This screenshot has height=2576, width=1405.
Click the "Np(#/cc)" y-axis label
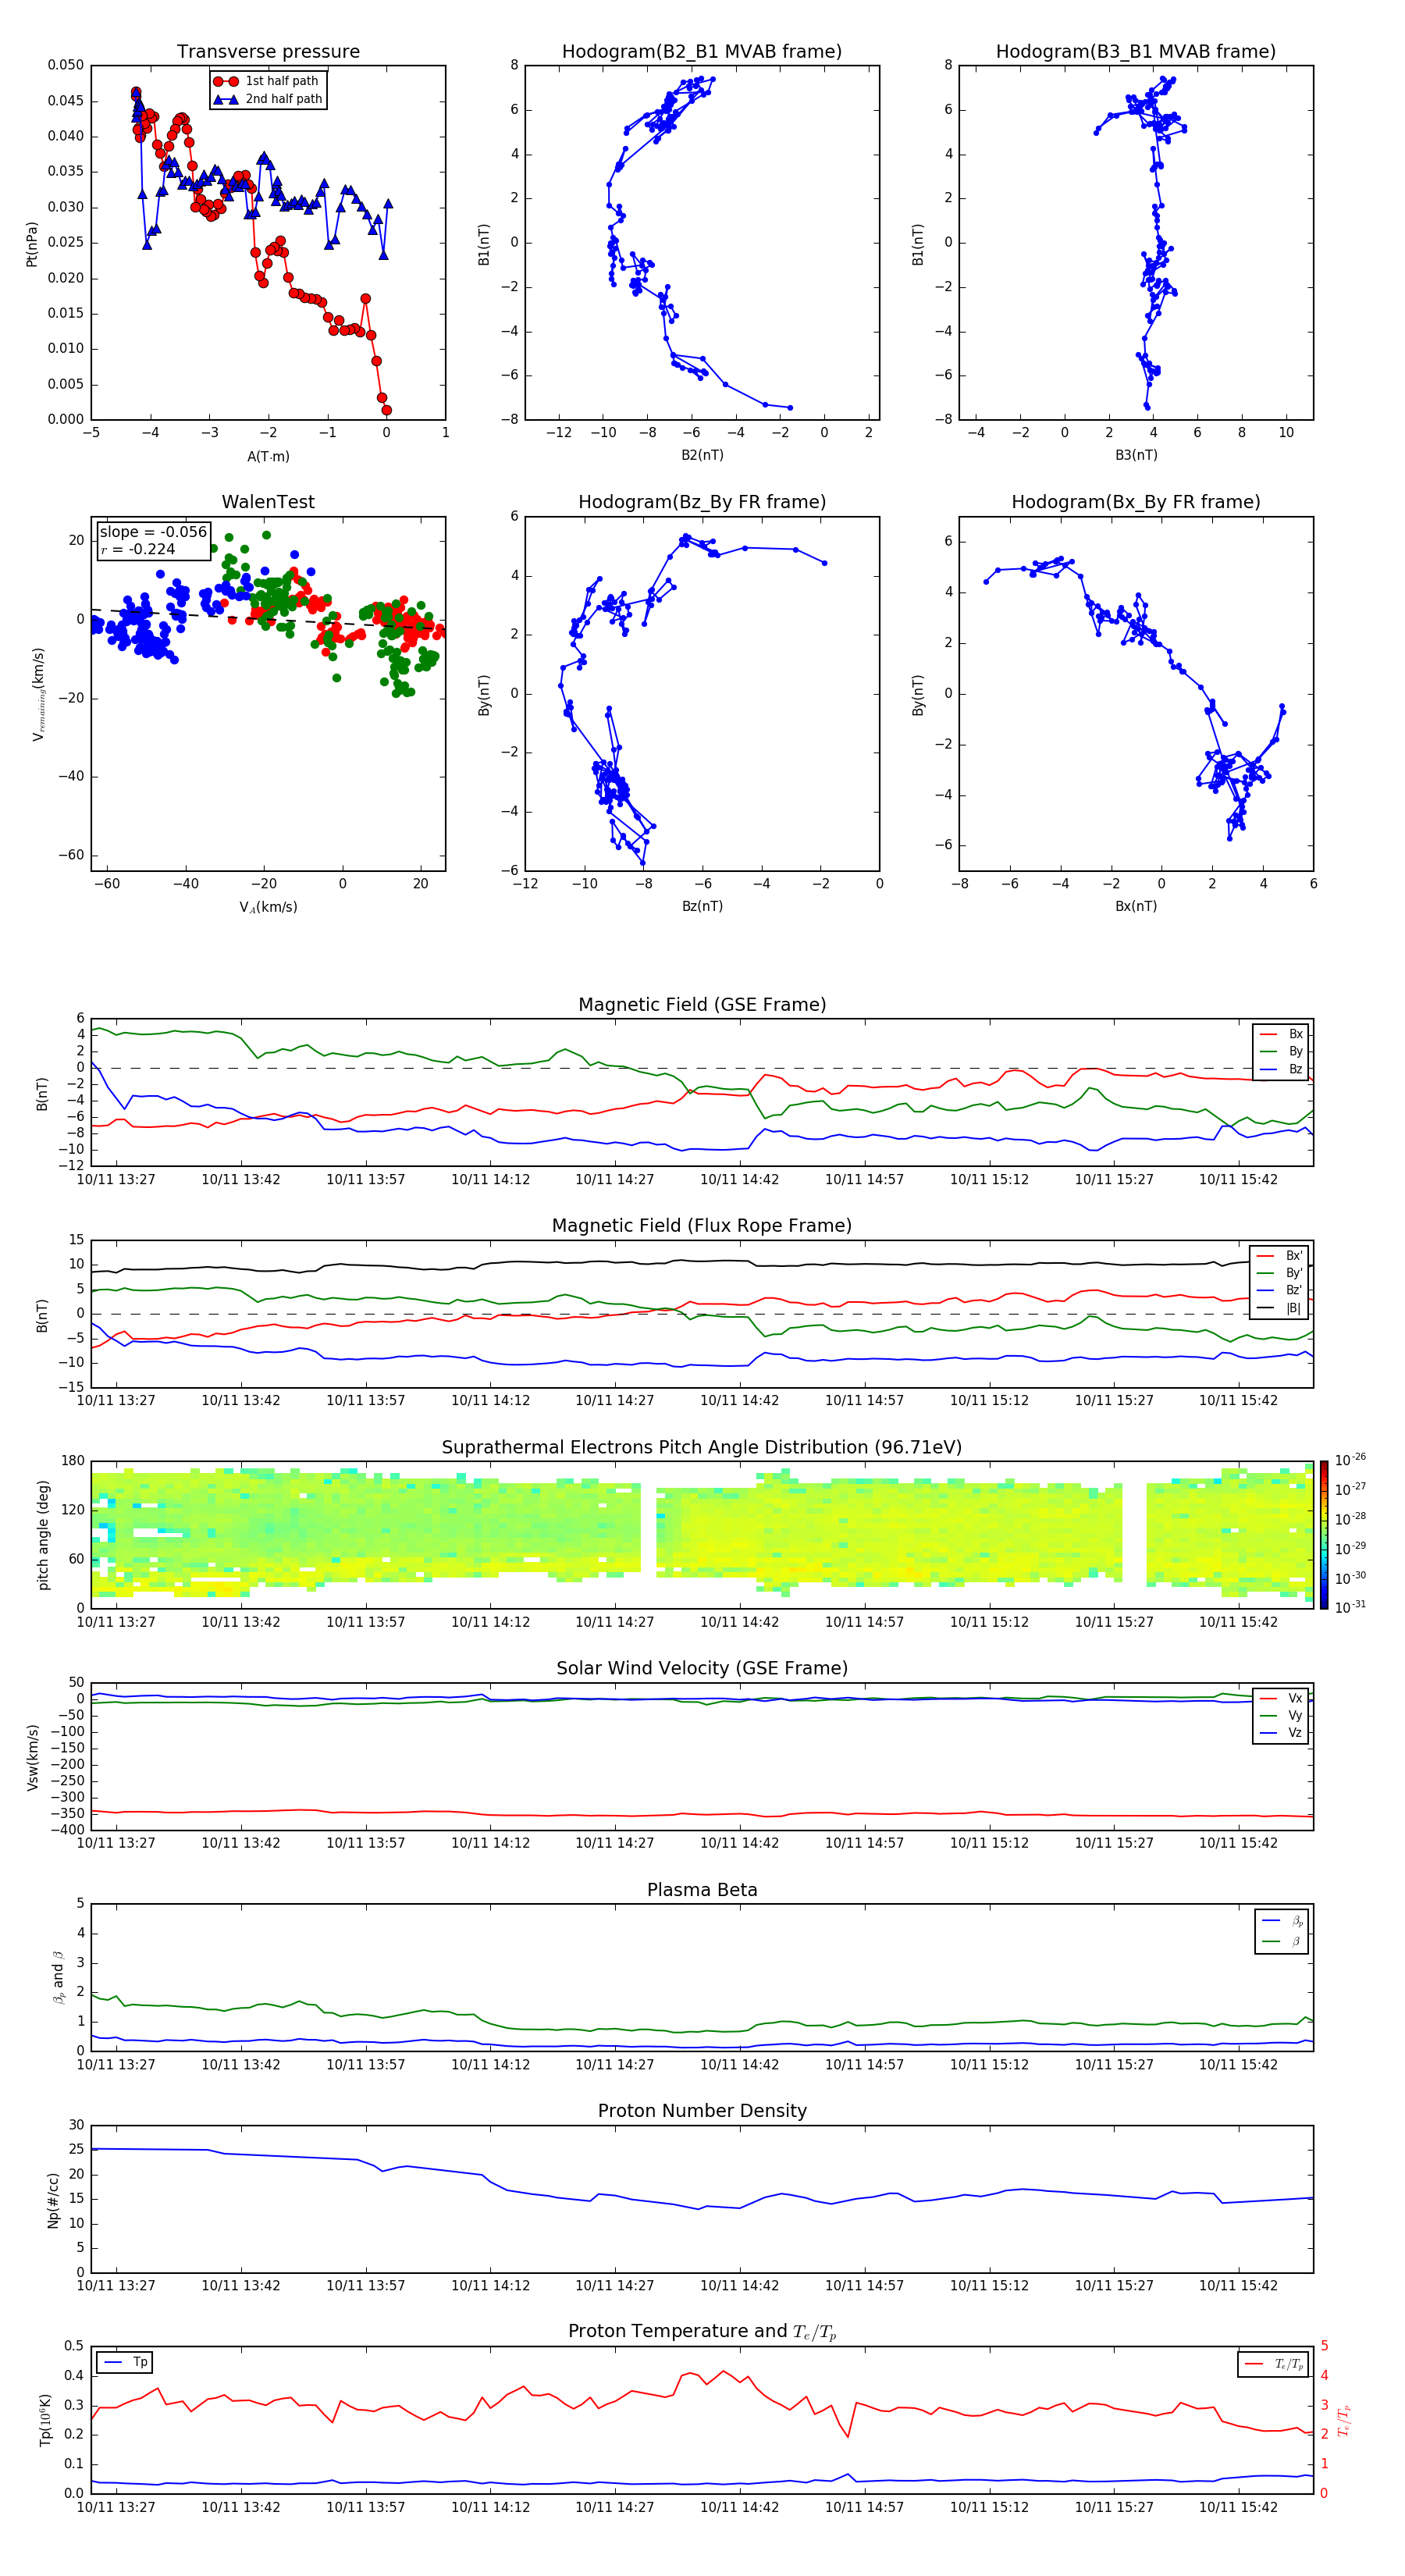point(53,2200)
